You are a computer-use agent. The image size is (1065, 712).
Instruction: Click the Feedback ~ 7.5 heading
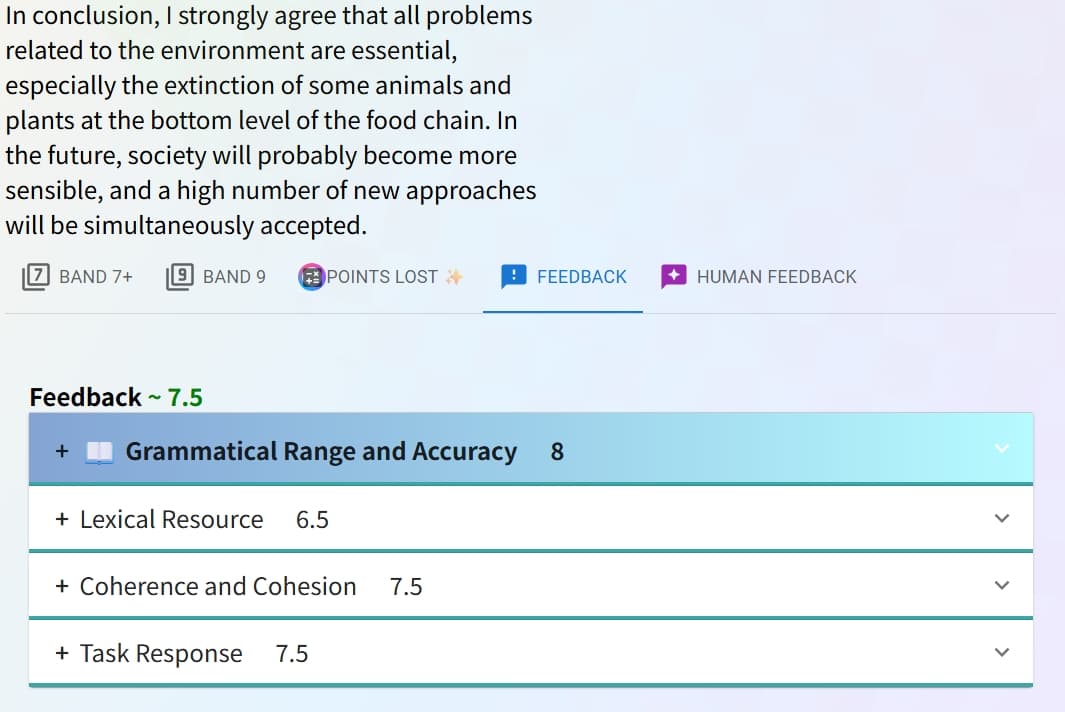coord(114,397)
